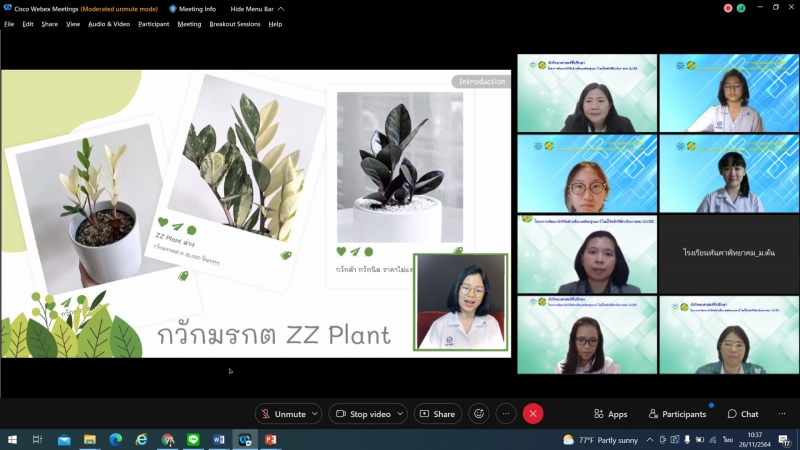
Task: Open video options arrow beside Stop video
Action: click(x=402, y=414)
